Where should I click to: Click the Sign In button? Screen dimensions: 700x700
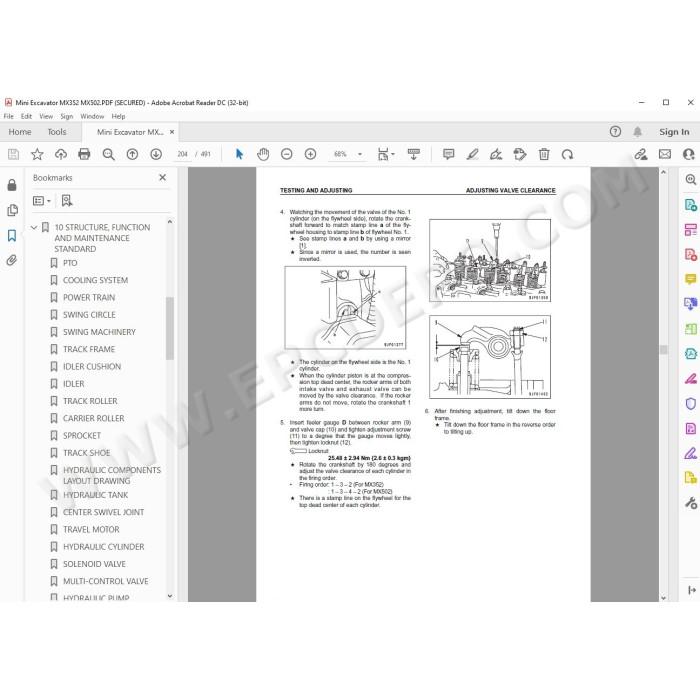(x=674, y=132)
